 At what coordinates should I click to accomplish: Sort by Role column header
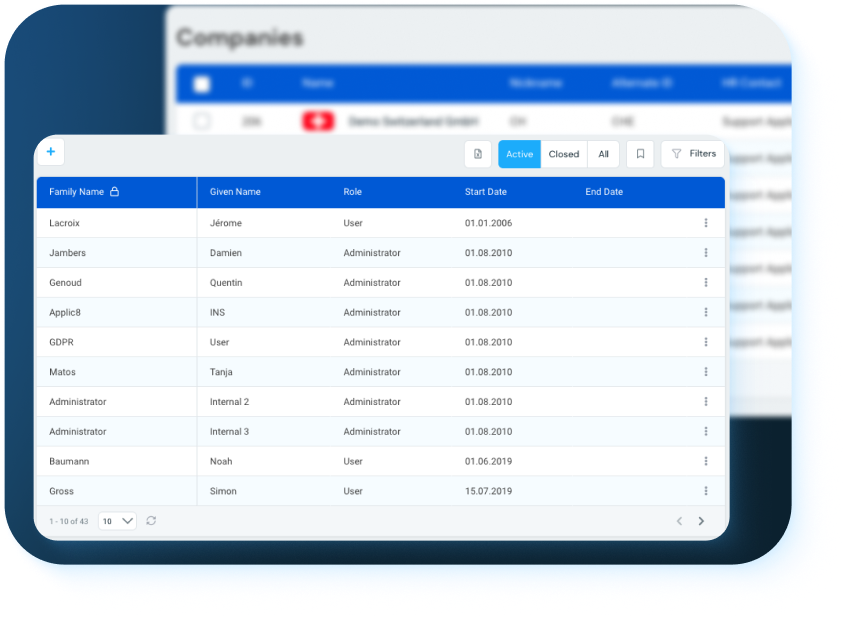coord(352,192)
